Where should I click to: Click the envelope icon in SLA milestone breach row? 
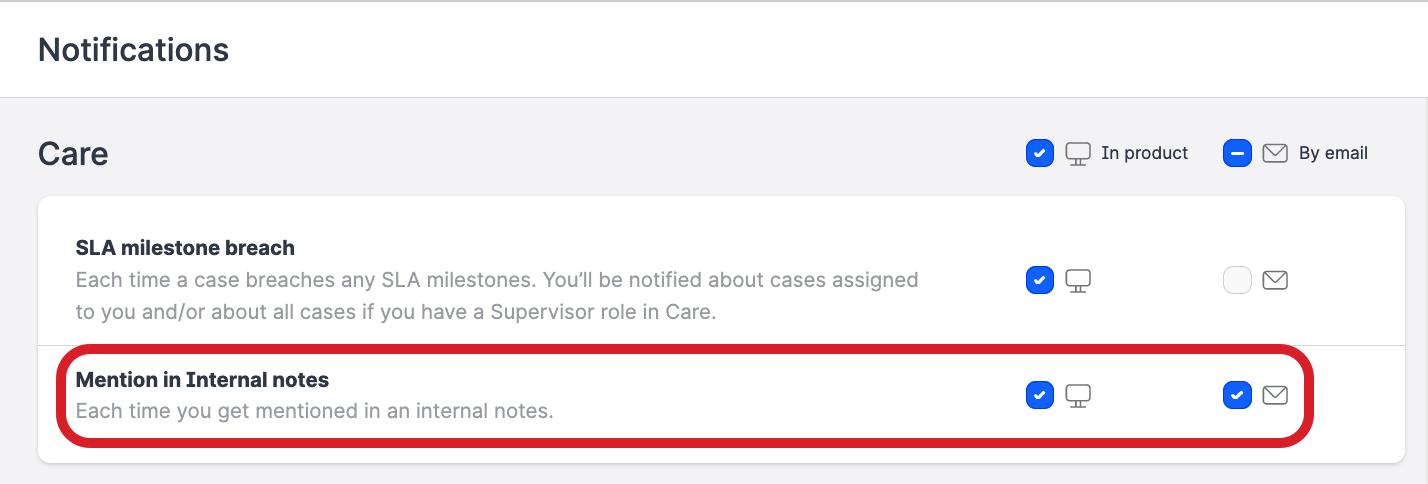(1274, 281)
